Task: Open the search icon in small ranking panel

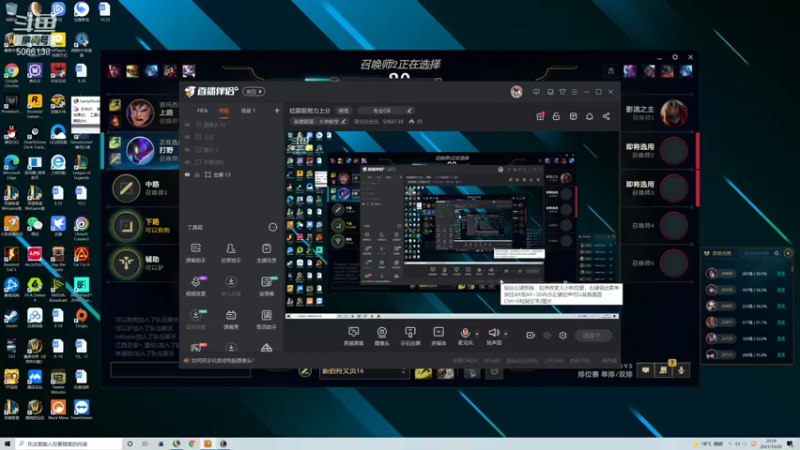Action: [777, 253]
